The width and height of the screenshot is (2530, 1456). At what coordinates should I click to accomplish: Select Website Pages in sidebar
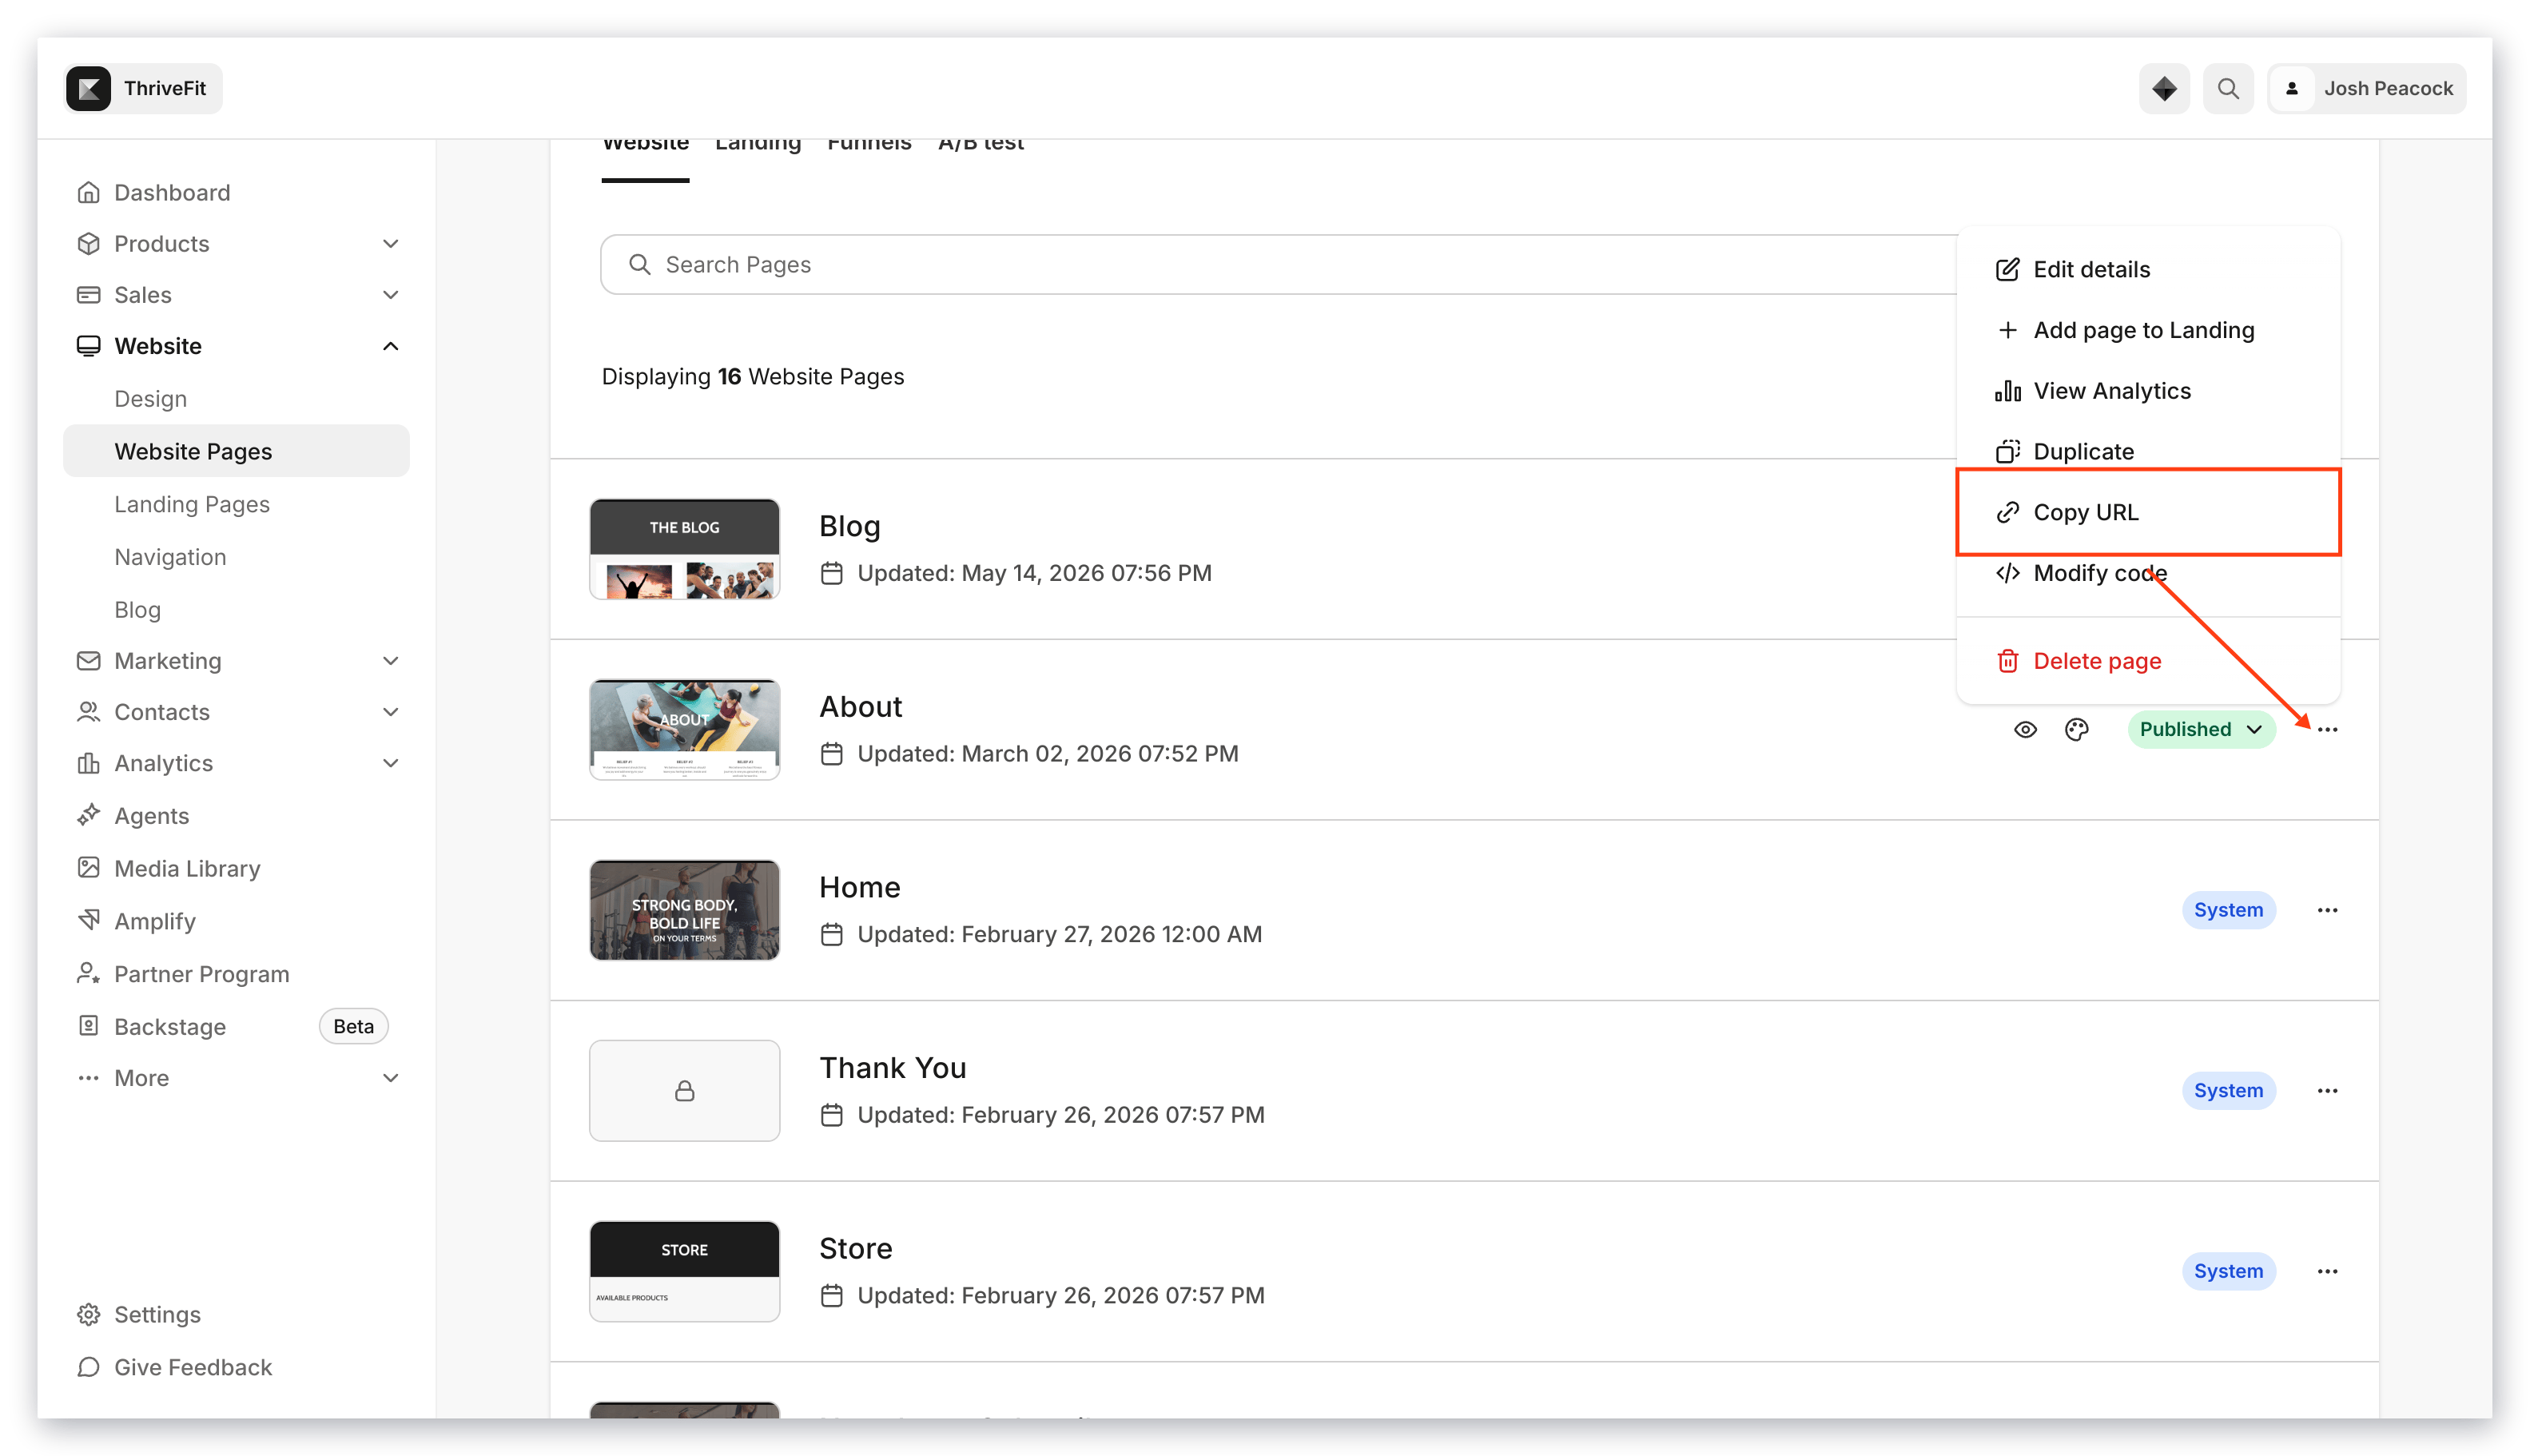[x=236, y=450]
